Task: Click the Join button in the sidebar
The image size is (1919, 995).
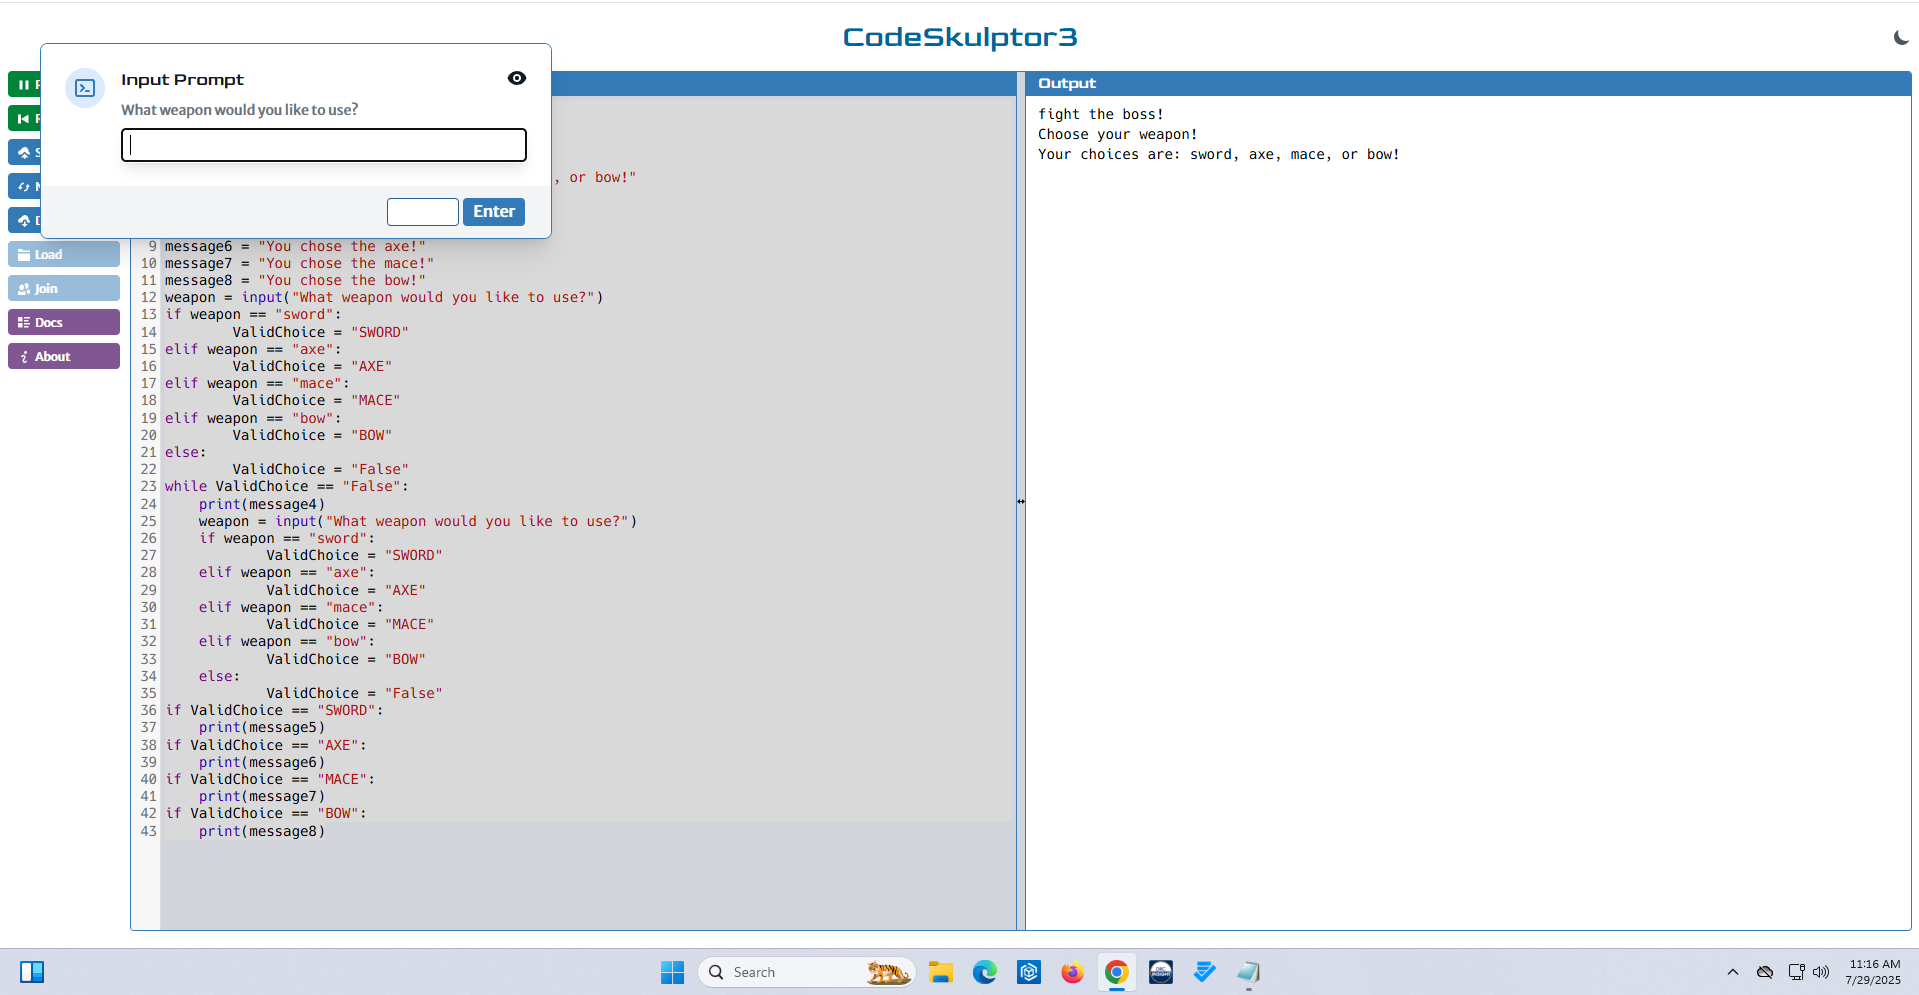Action: point(64,289)
